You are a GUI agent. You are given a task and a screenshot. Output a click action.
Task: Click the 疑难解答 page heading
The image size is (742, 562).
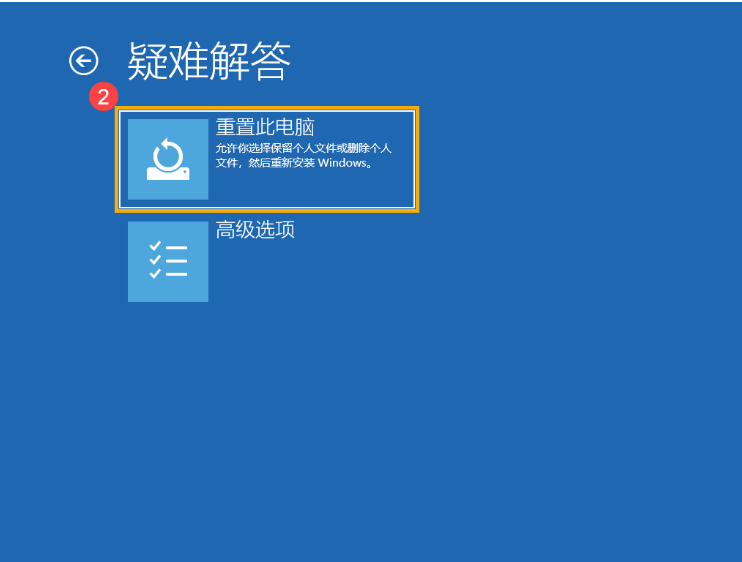pyautogui.click(x=209, y=61)
